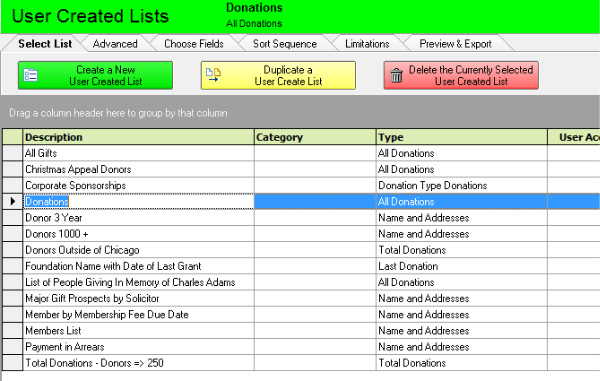
Task: Delete the Currently Selected User Created List
Action: click(461, 75)
